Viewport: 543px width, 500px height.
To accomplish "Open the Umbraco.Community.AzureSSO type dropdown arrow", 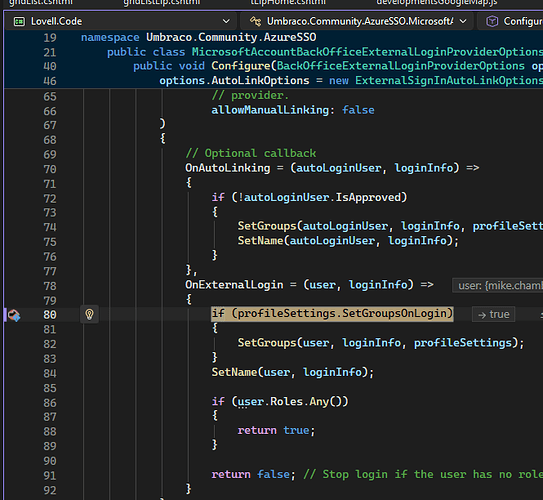I will point(463,21).
